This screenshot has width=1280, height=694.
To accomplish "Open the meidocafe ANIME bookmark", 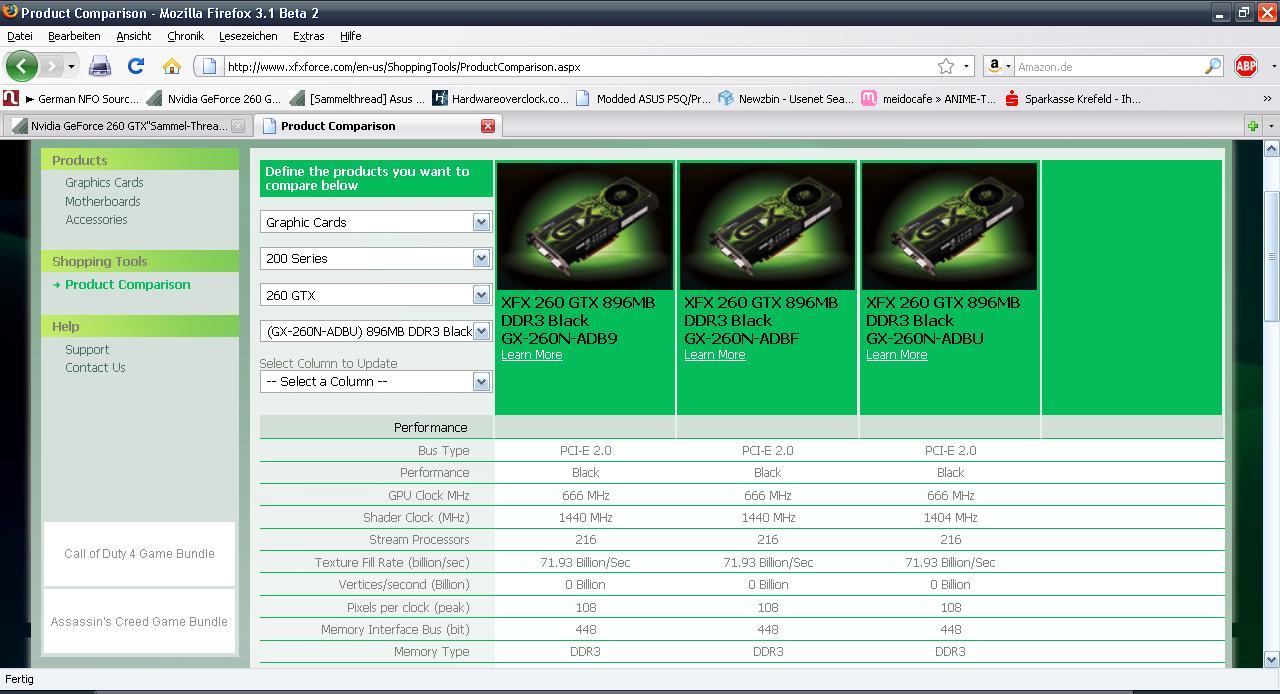I will 929,98.
